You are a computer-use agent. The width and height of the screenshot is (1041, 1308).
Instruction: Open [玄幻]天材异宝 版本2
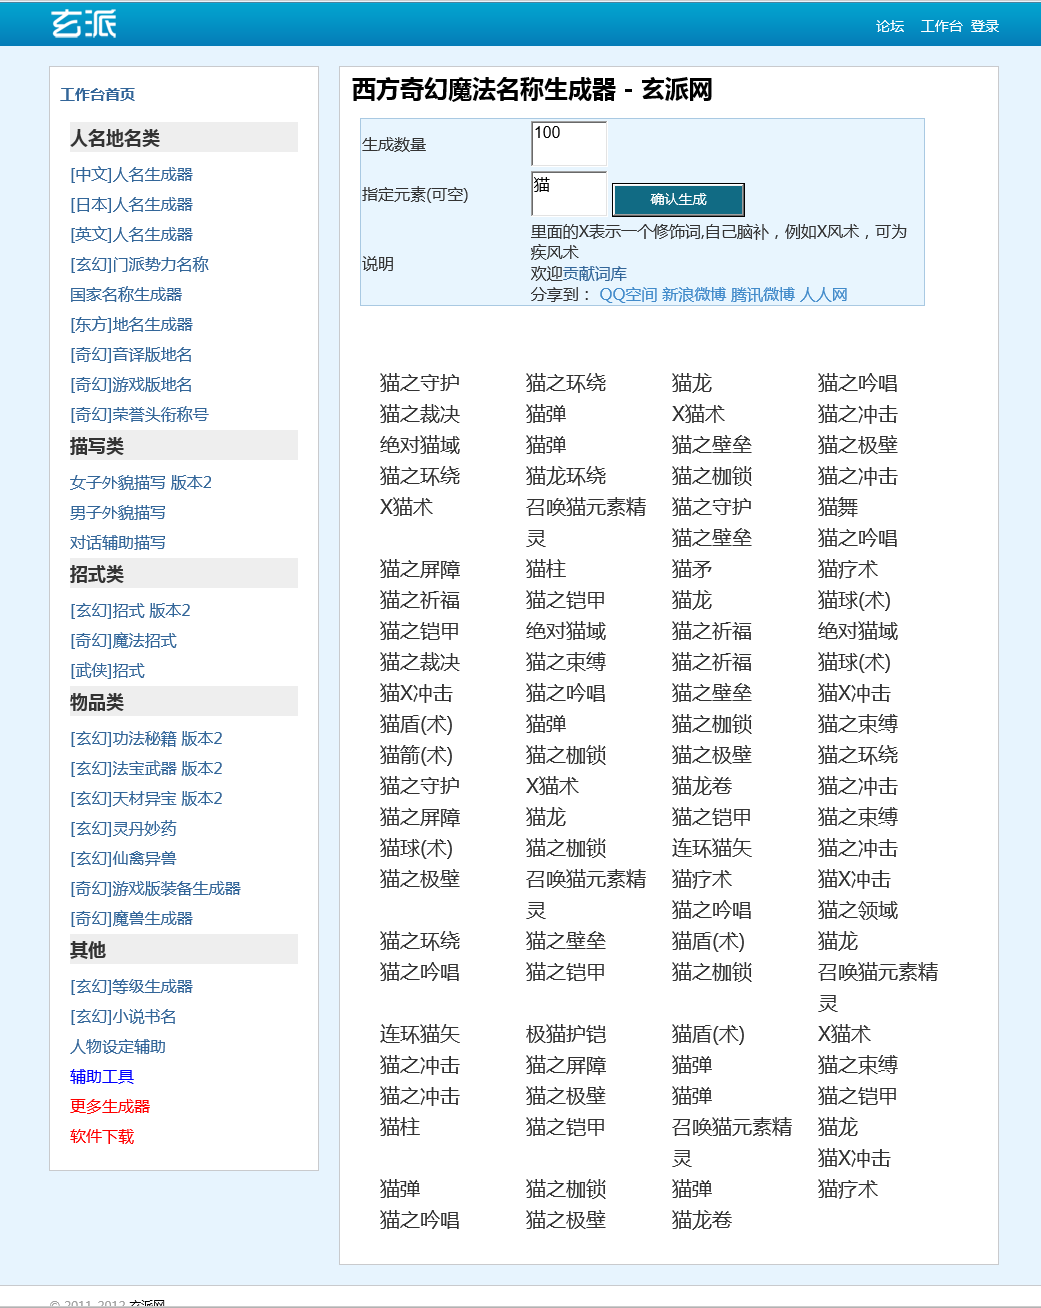146,798
